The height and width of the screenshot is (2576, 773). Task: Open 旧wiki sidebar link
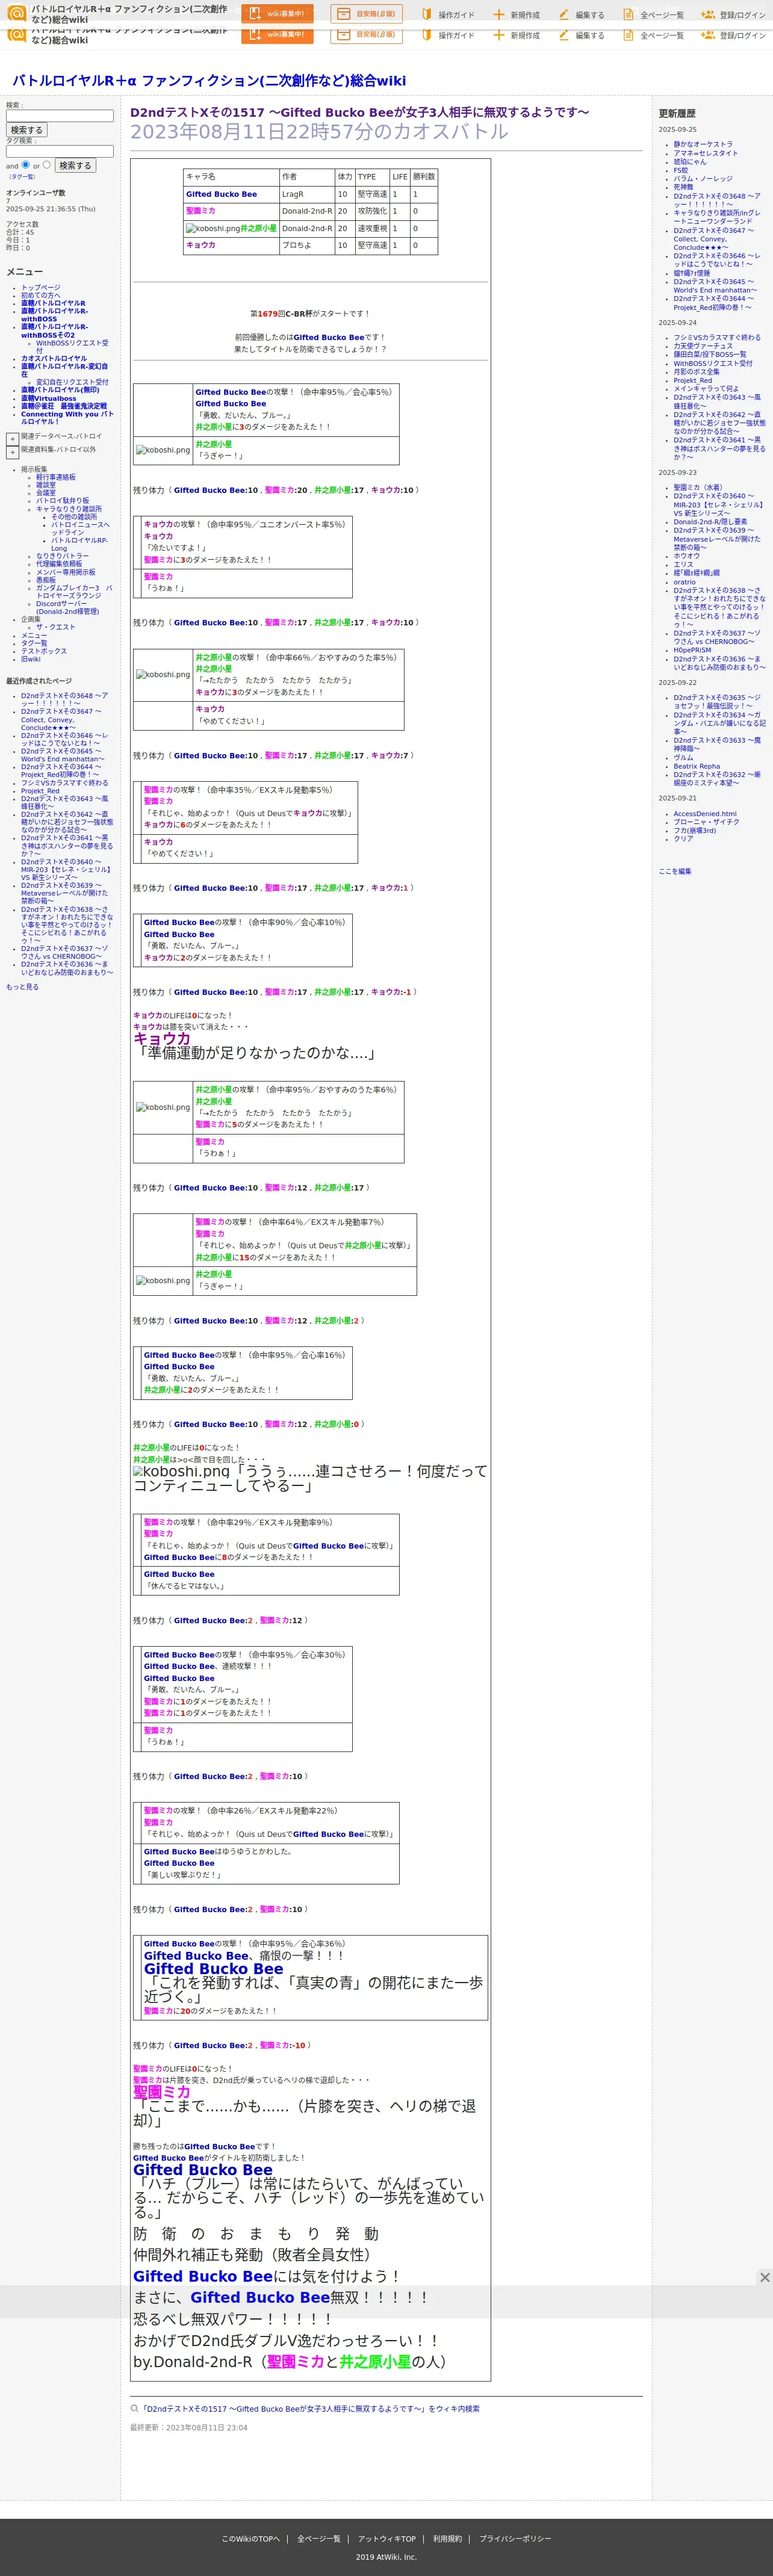click(31, 659)
